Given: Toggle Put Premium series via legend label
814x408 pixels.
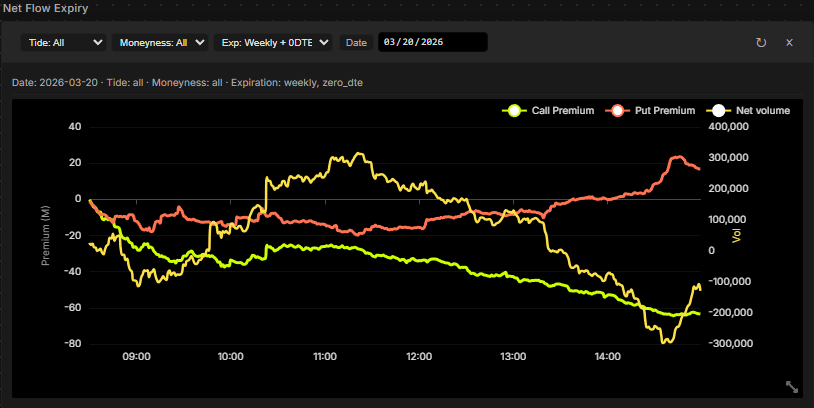Looking at the screenshot, I should (665, 110).
